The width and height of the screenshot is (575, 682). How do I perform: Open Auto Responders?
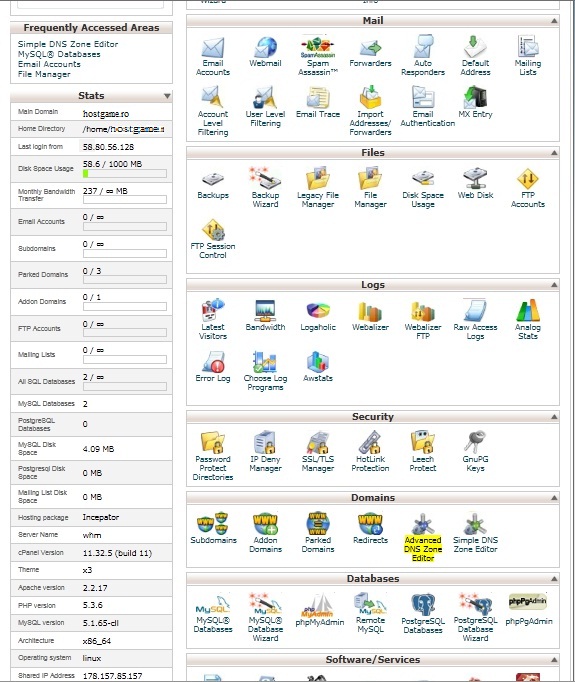pyautogui.click(x=423, y=57)
